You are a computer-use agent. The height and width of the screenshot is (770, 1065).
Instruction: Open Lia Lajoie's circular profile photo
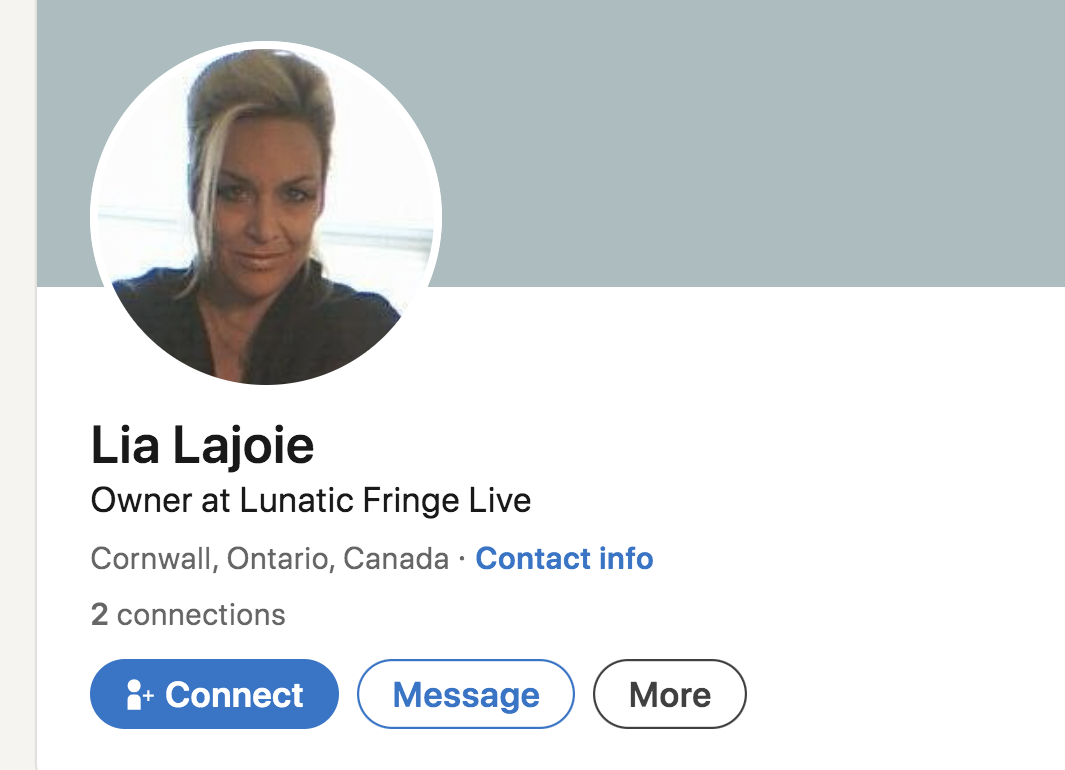pyautogui.click(x=266, y=213)
